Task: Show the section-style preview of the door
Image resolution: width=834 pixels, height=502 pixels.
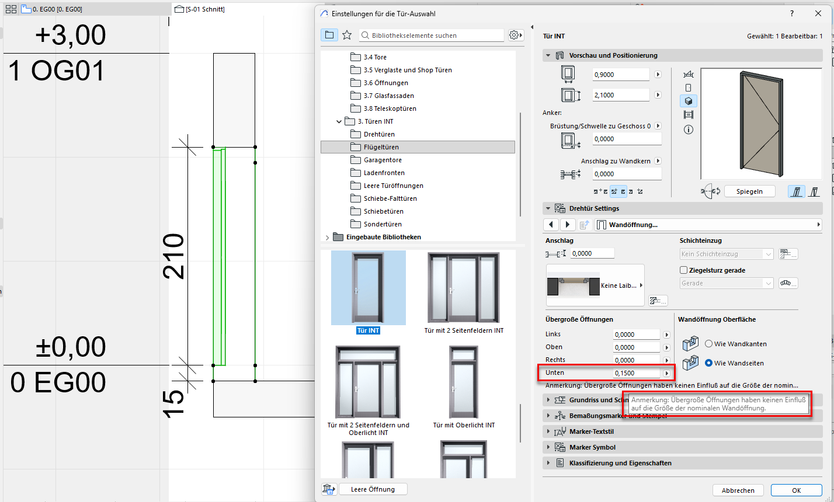Action: click(x=688, y=115)
